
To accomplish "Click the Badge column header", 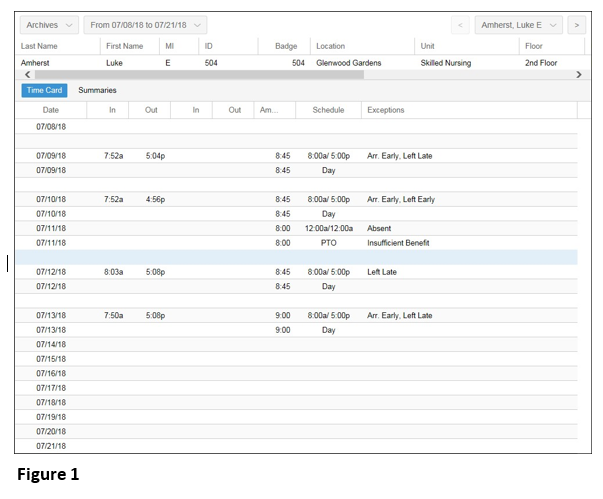I will pyautogui.click(x=286, y=46).
